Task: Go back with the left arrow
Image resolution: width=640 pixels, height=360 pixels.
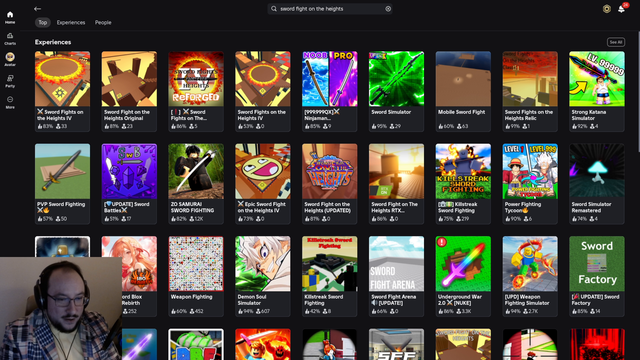Action: [x=38, y=9]
